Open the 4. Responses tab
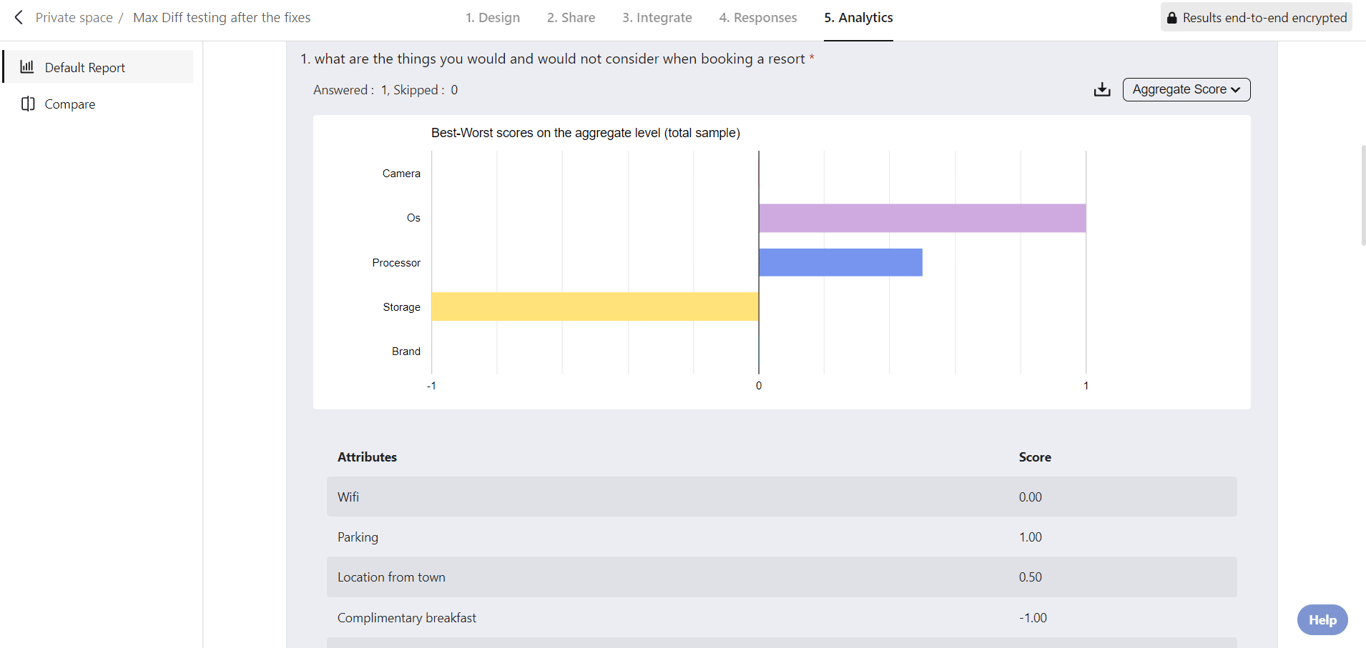Viewport: 1366px width, 648px height. click(x=758, y=18)
